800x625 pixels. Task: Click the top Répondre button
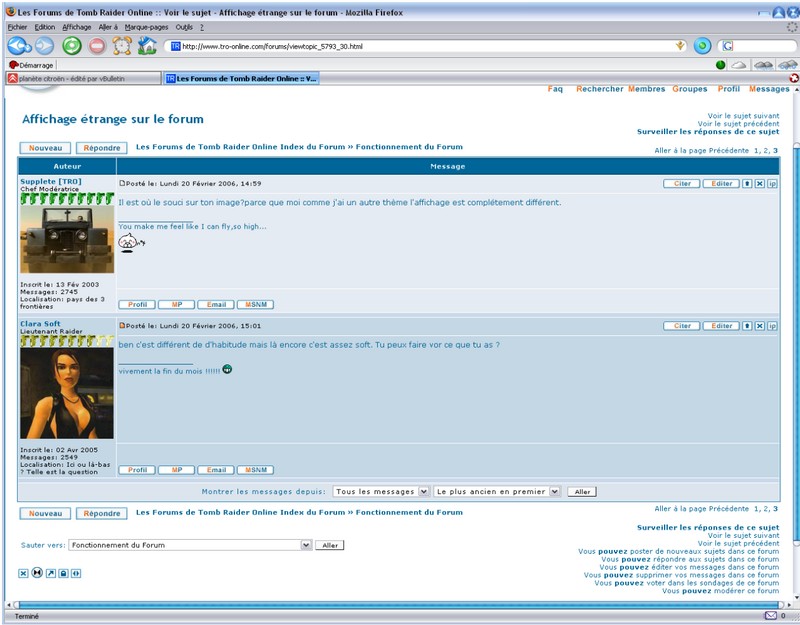click(x=102, y=148)
